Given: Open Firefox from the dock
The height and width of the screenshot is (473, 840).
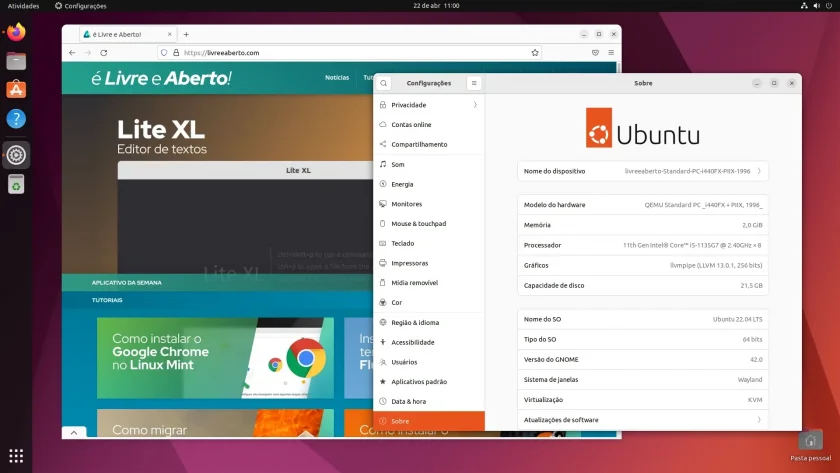Looking at the screenshot, I should tap(16, 32).
